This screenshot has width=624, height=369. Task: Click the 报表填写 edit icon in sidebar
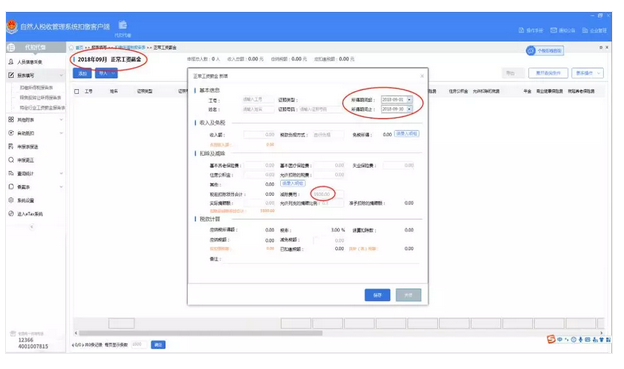pos(11,75)
